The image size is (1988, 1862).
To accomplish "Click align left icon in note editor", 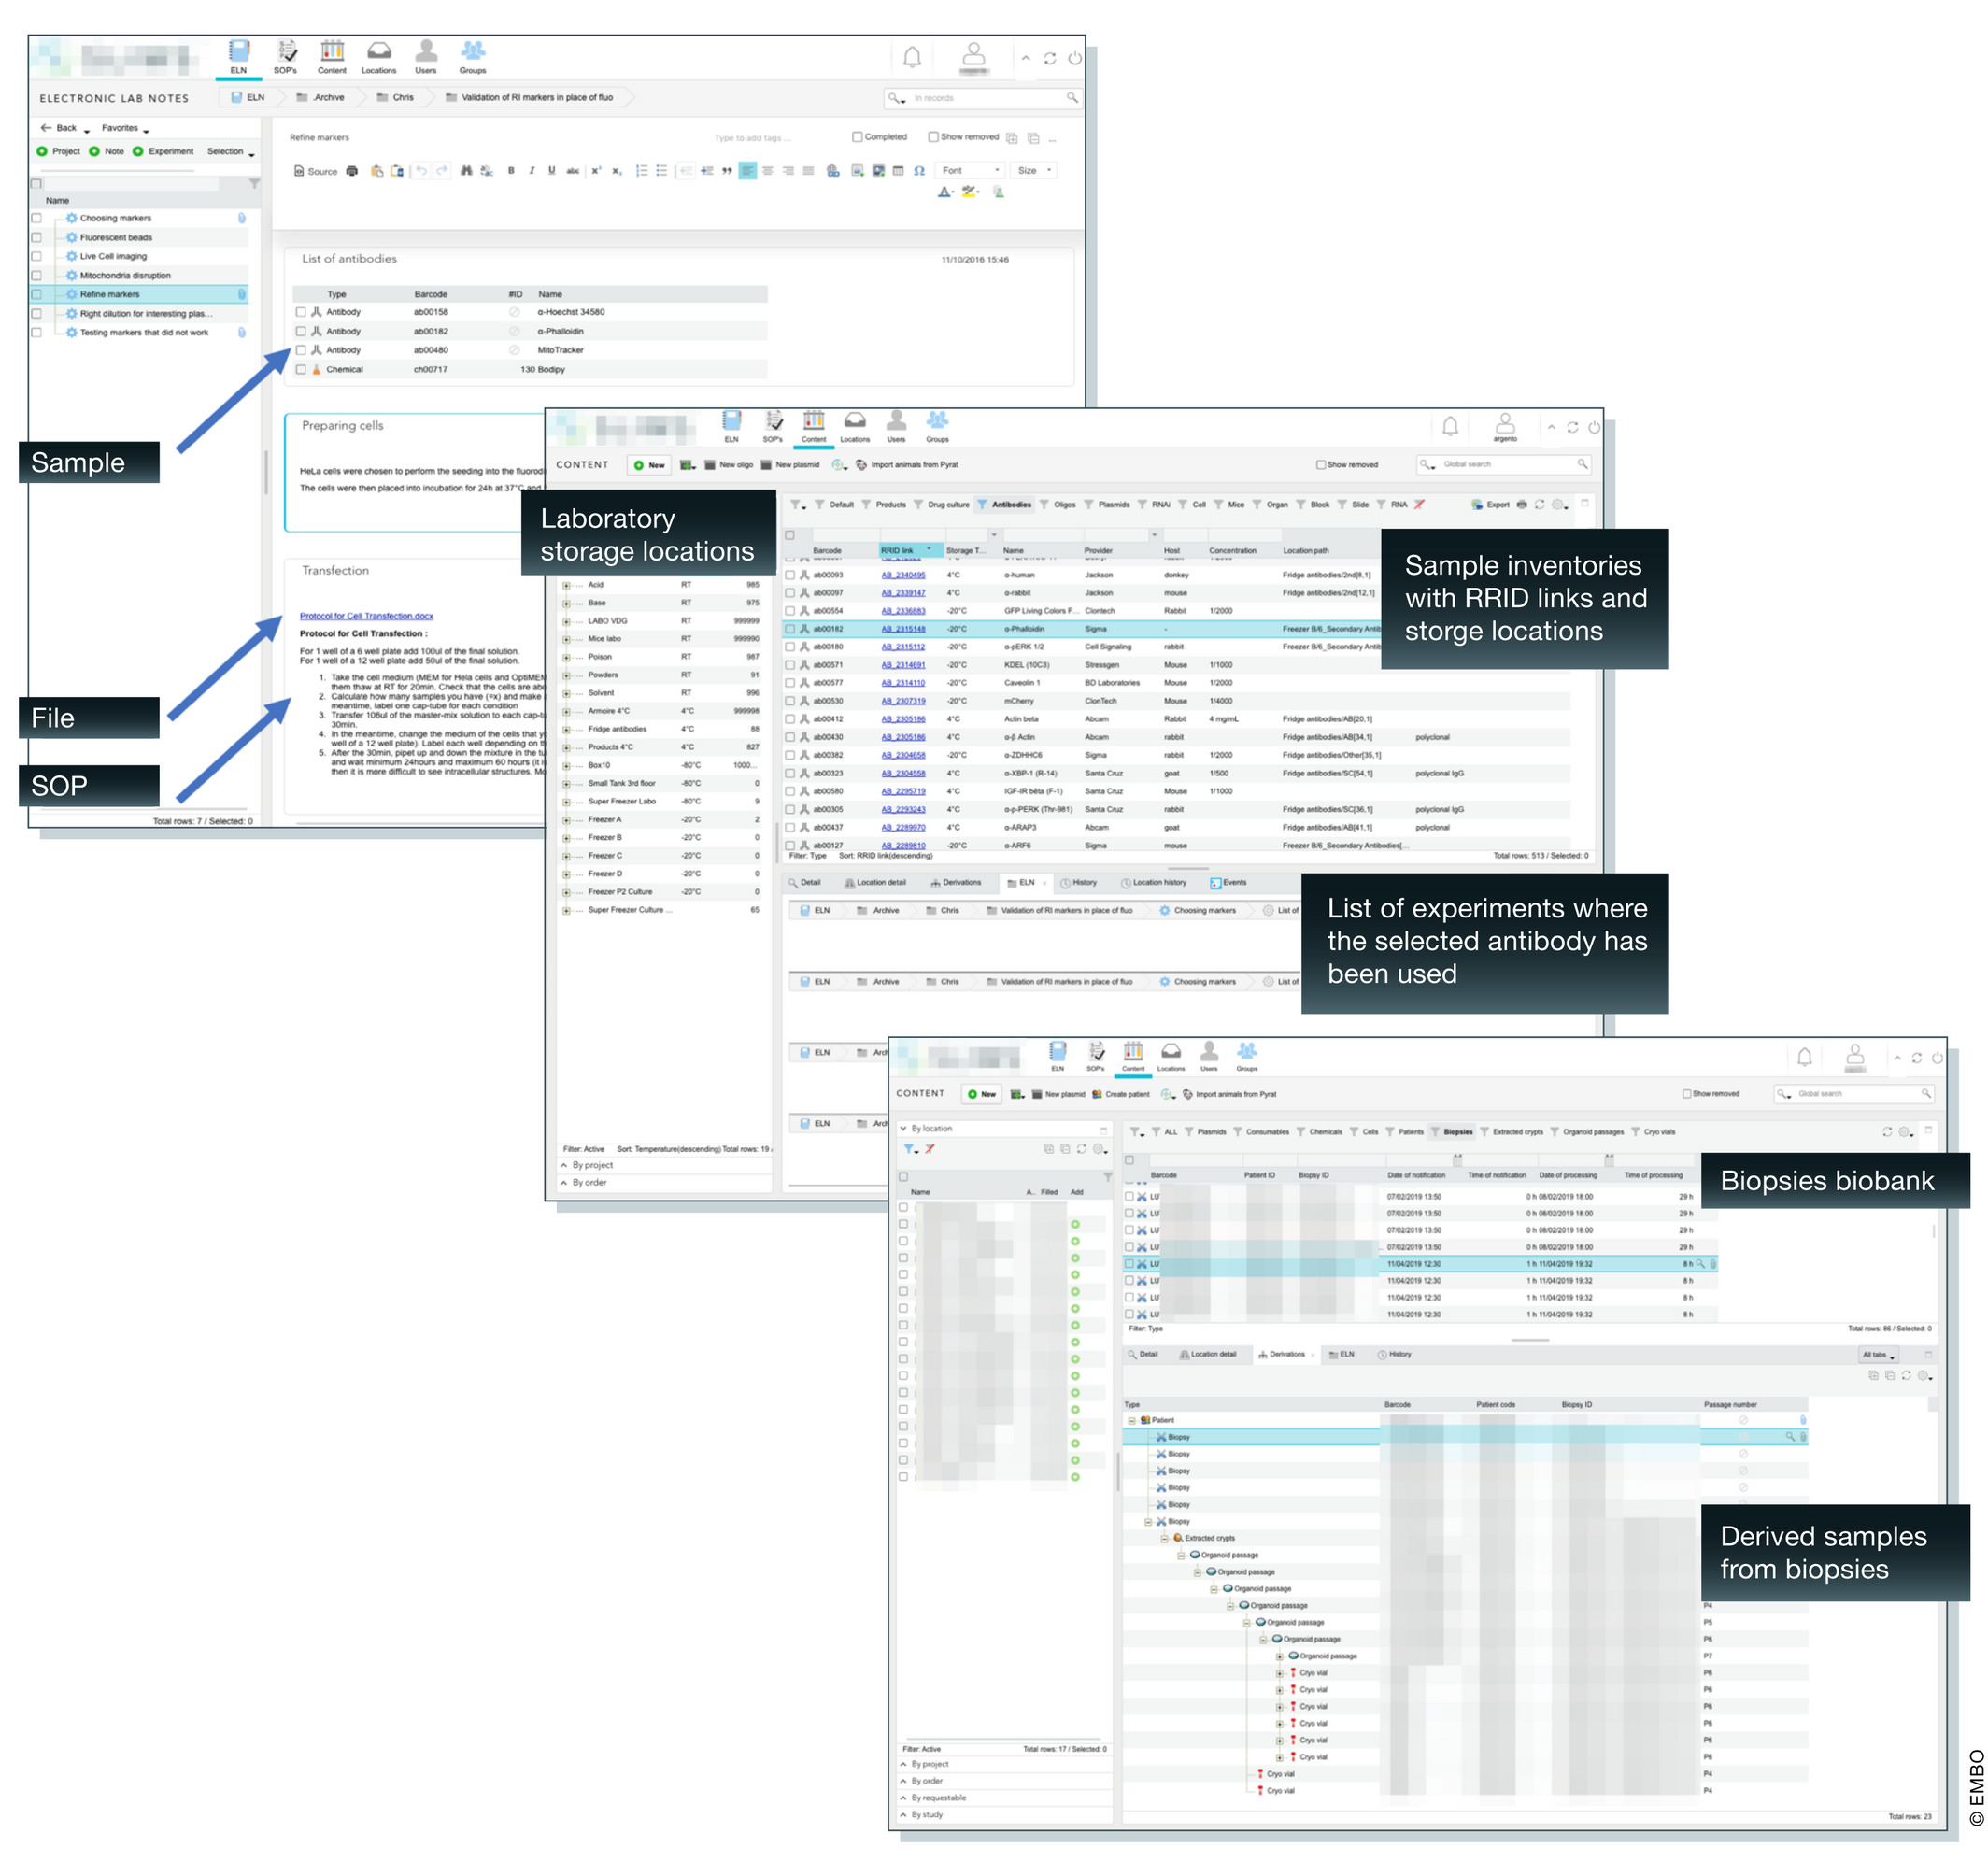I will coord(748,171).
